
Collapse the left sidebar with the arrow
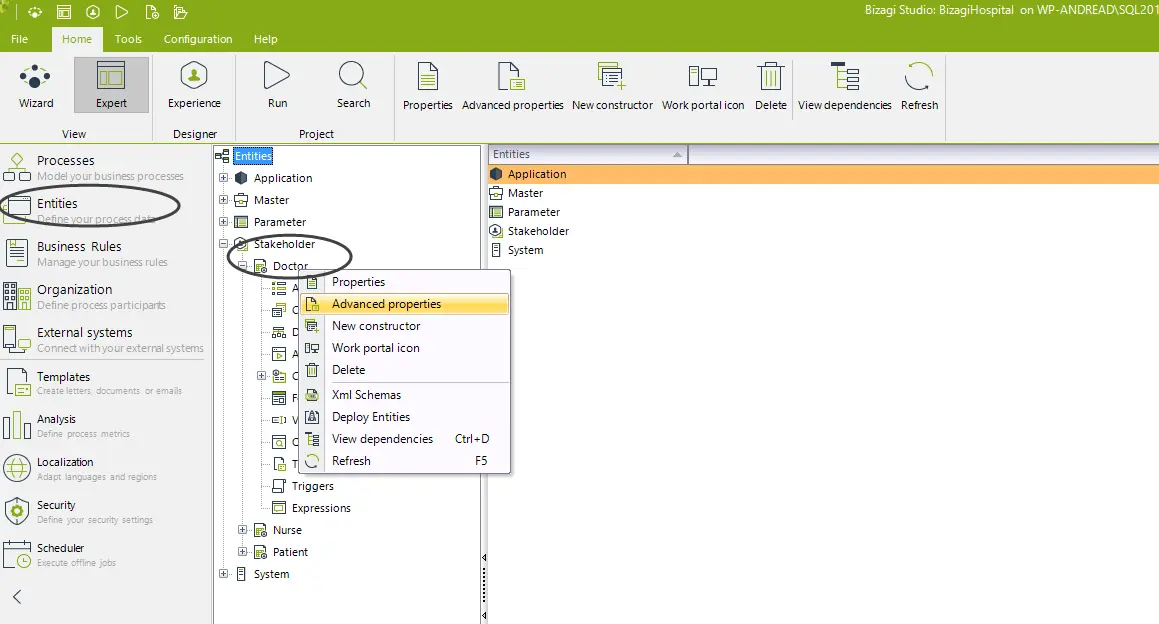pyautogui.click(x=17, y=597)
